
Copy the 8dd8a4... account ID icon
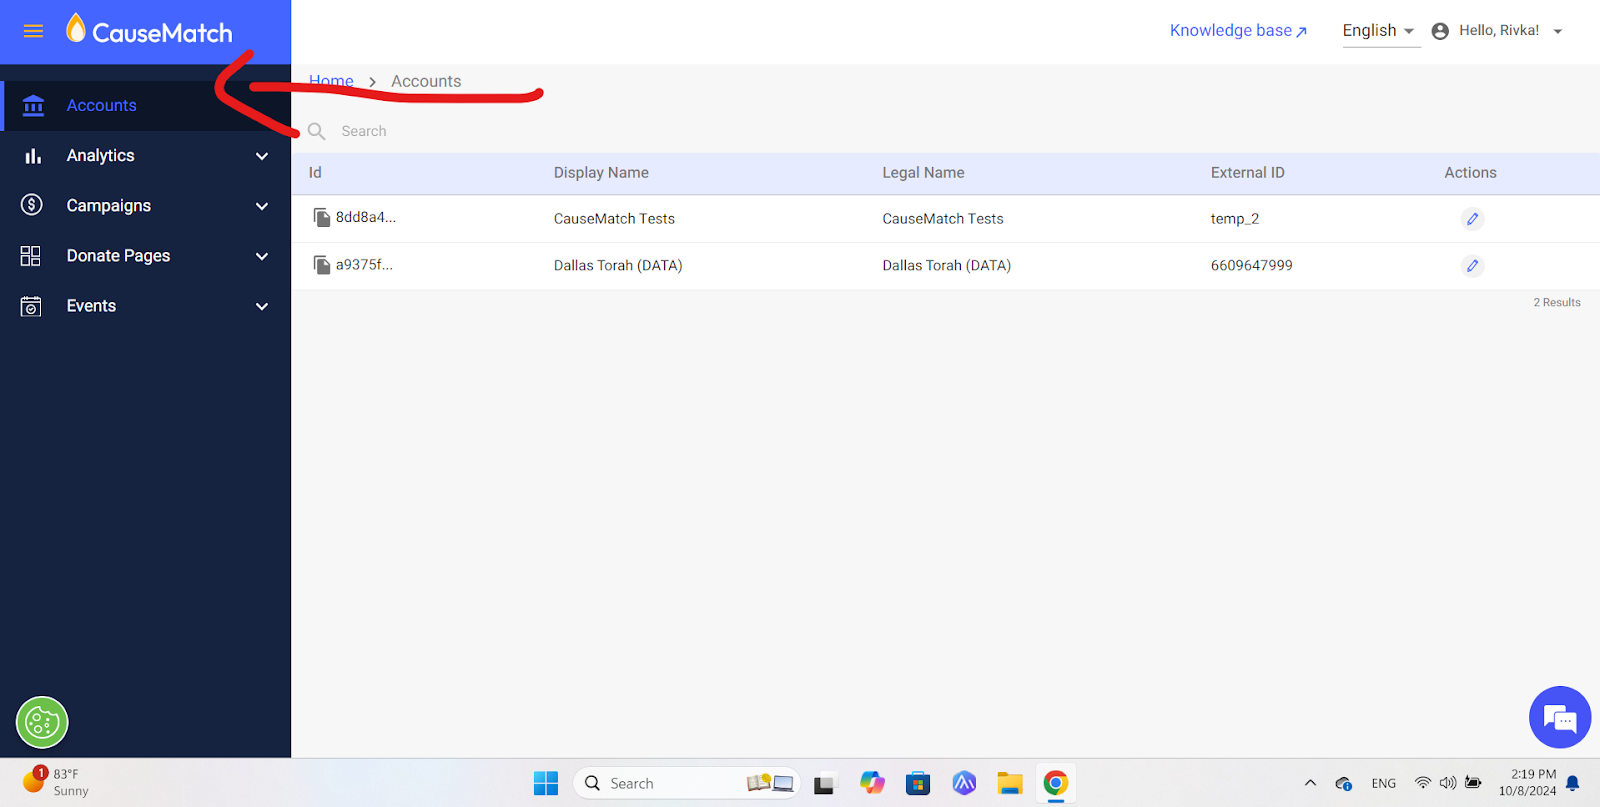coord(322,217)
